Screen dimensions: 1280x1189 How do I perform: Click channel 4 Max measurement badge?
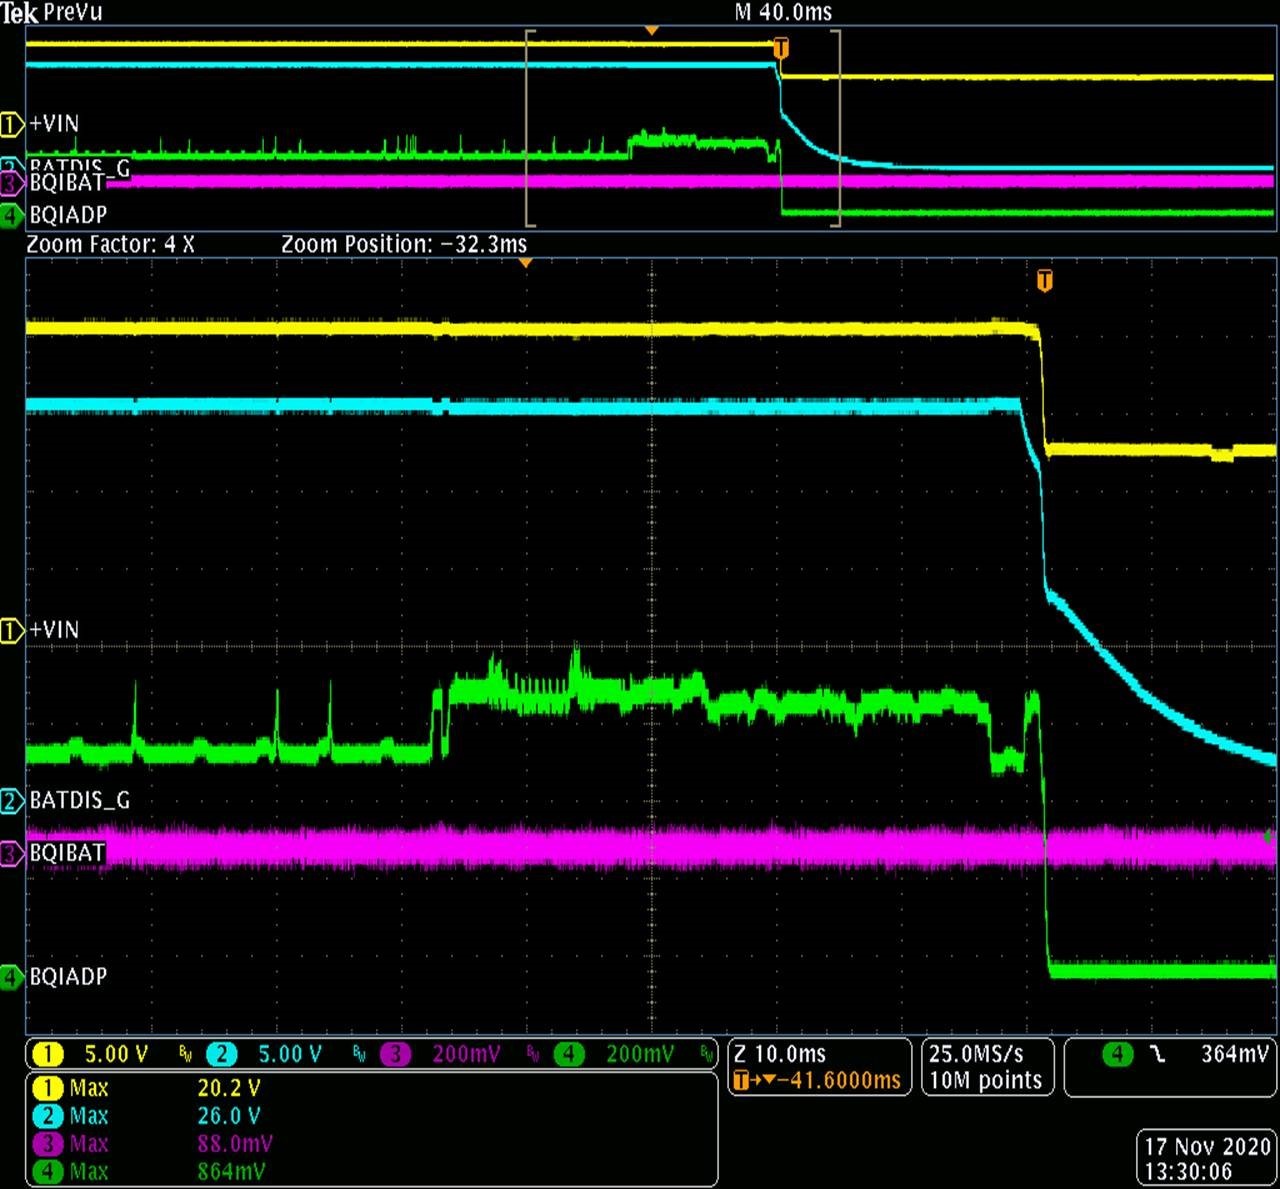[48, 1171]
